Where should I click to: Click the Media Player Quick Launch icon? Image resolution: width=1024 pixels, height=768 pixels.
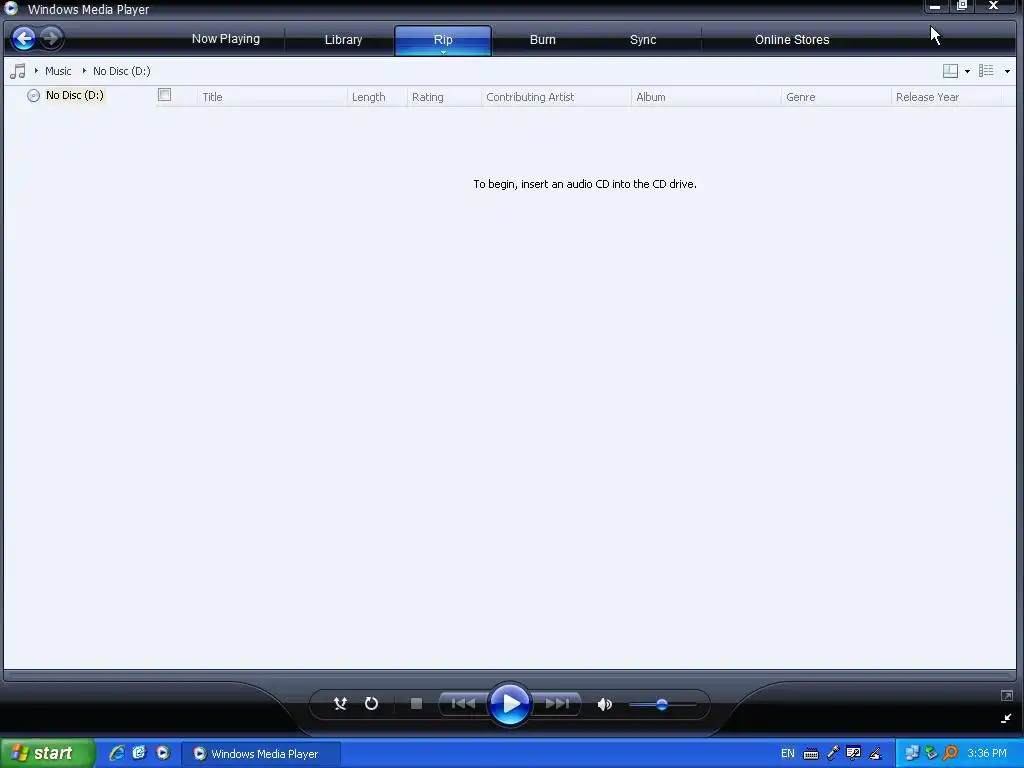tap(163, 753)
